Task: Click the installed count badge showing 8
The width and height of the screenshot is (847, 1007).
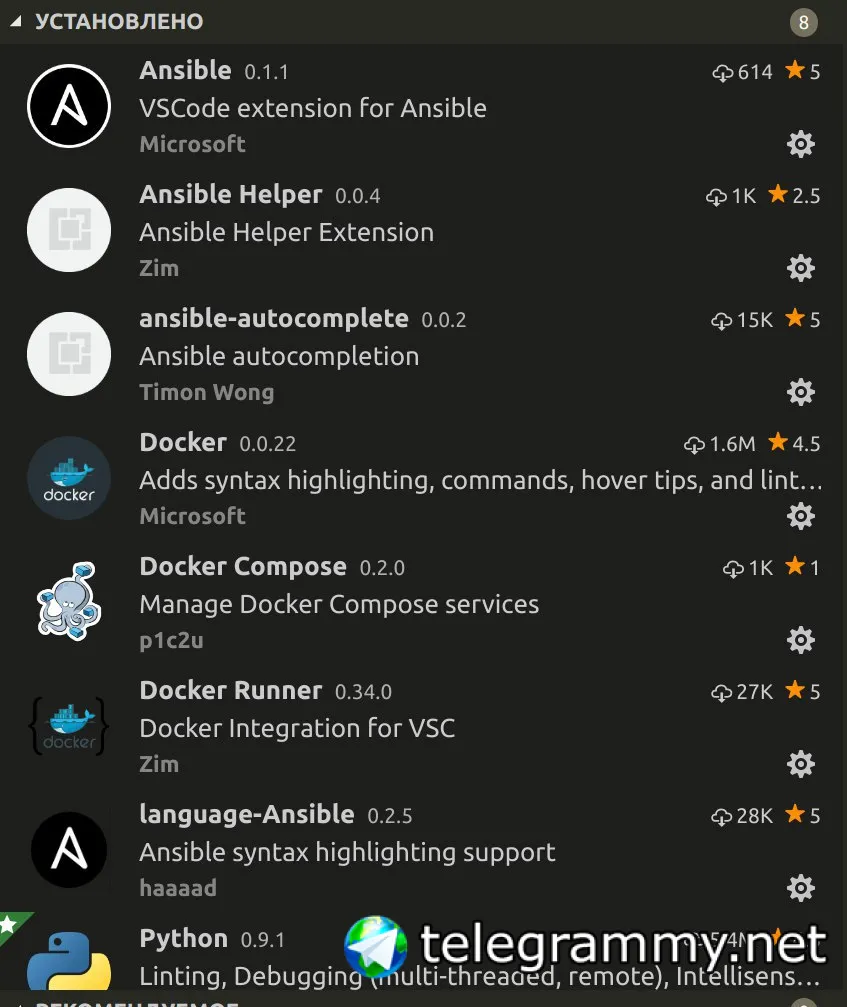Action: pyautogui.click(x=803, y=22)
